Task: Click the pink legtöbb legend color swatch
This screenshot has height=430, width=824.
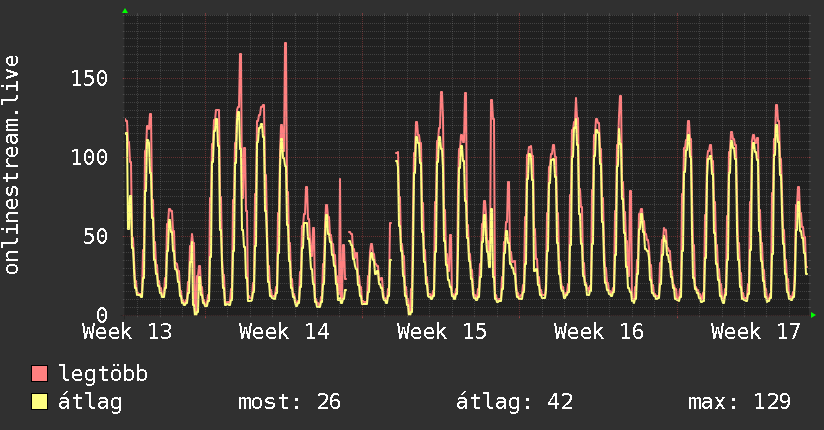Action: point(39,373)
